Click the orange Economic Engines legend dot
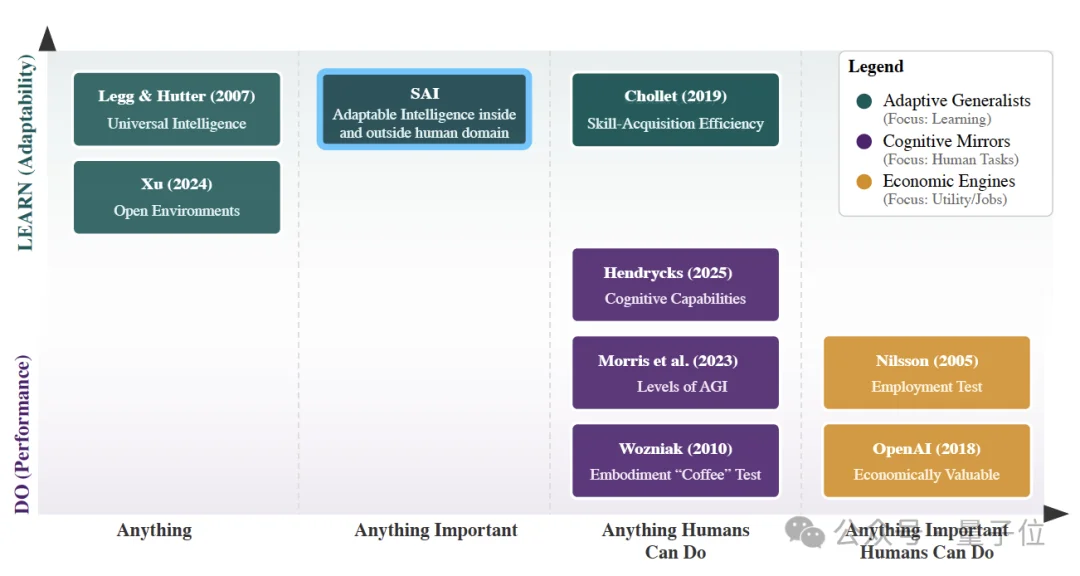This screenshot has height=576, width=1080. pos(865,181)
